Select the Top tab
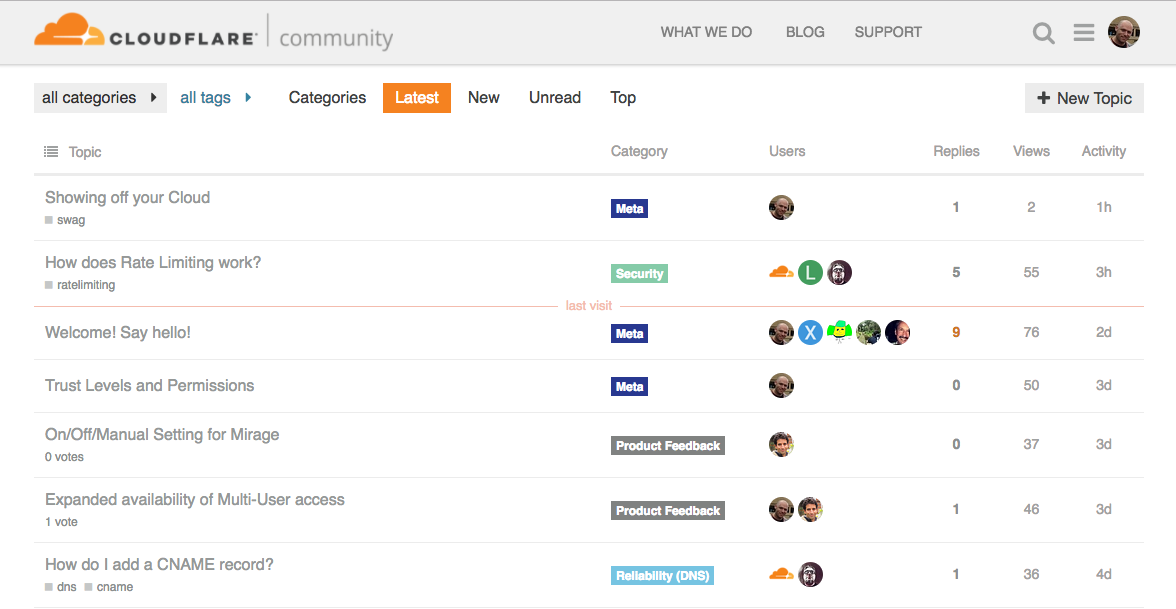Viewport: 1176px width, 609px height. tap(622, 98)
